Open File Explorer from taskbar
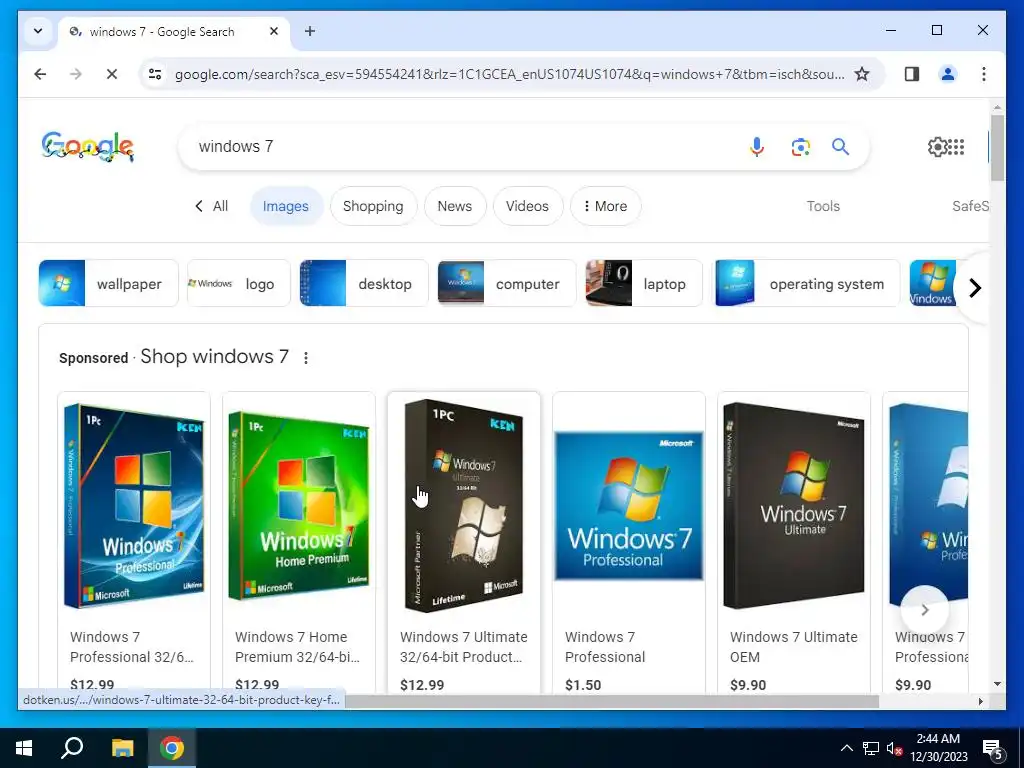This screenshot has height=768, width=1024. 122,748
